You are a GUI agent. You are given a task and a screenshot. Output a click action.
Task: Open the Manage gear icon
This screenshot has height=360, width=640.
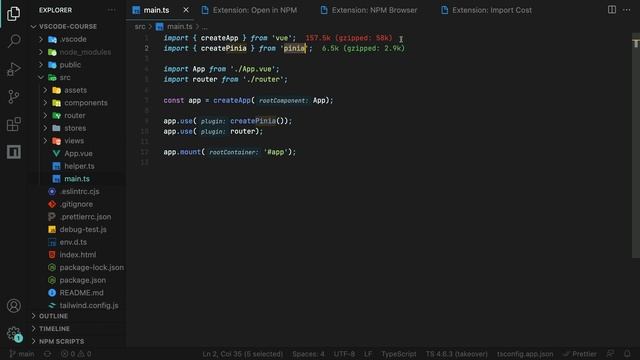point(13,333)
